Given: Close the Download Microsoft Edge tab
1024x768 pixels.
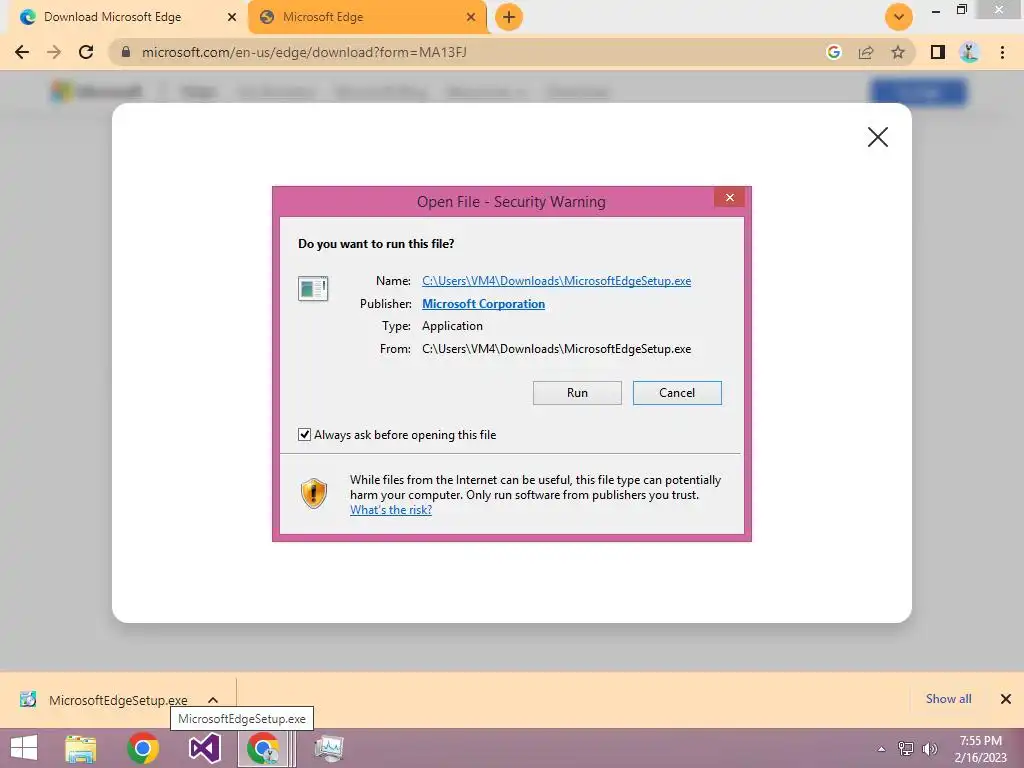Looking at the screenshot, I should (232, 17).
